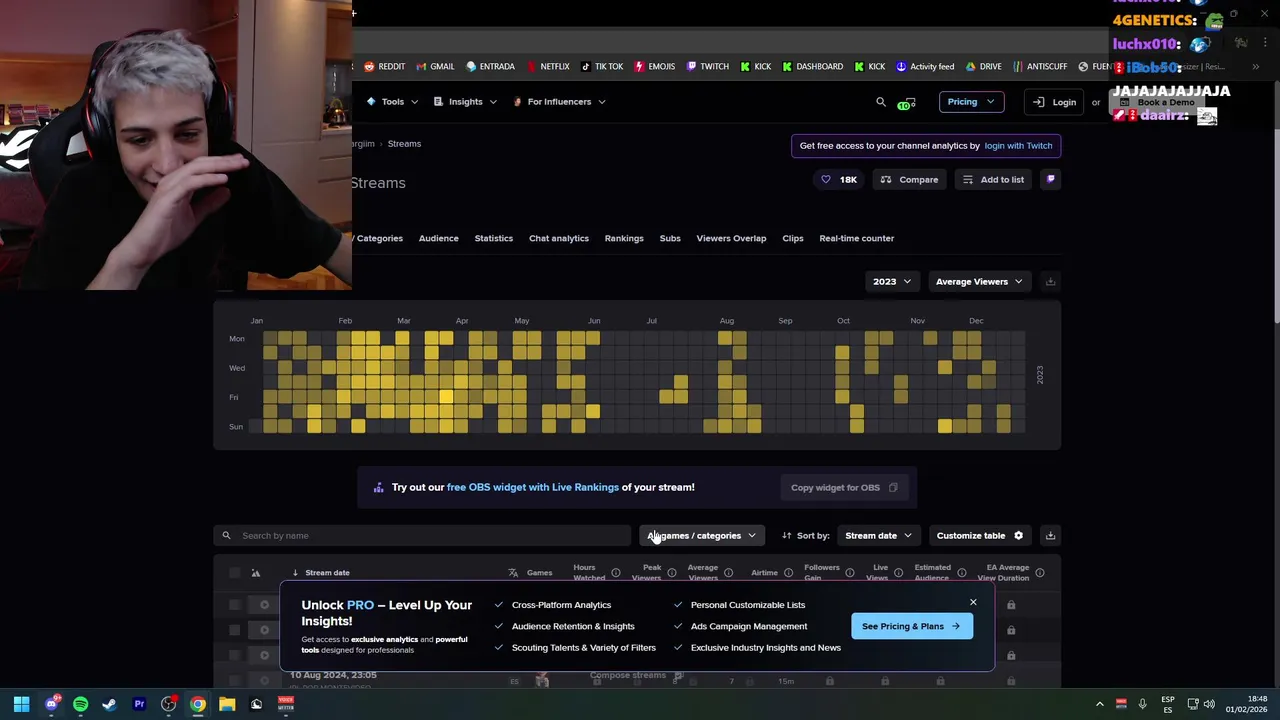Open File Explorer from the taskbar
The height and width of the screenshot is (720, 1280).
click(227, 704)
